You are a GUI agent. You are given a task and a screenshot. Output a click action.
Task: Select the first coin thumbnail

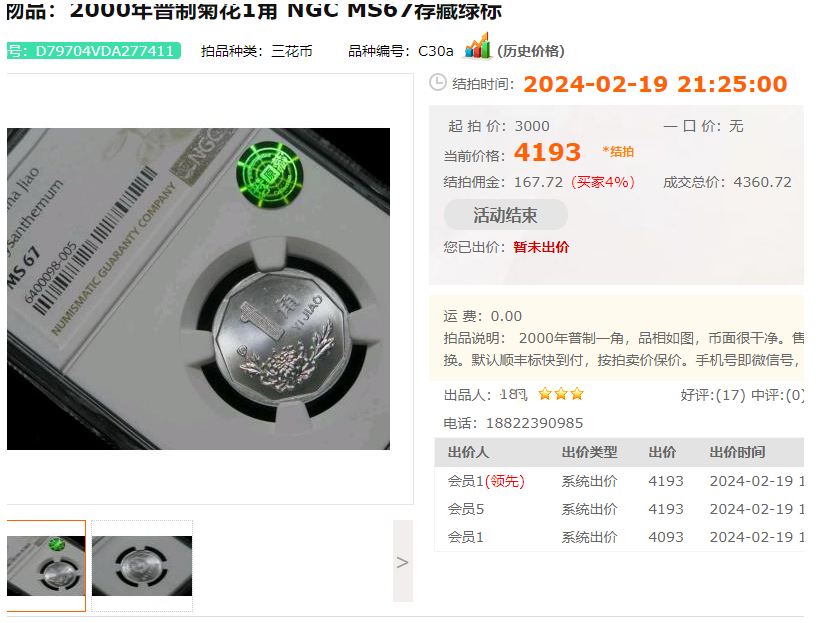pyautogui.click(x=46, y=566)
